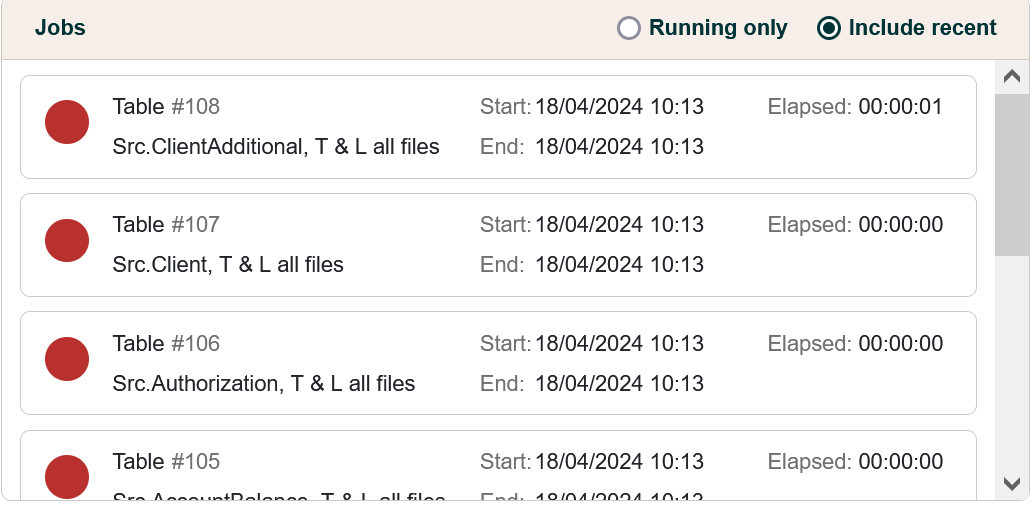Image resolution: width=1032 pixels, height=506 pixels.
Task: Click the end time of Table #106
Action: coord(619,383)
